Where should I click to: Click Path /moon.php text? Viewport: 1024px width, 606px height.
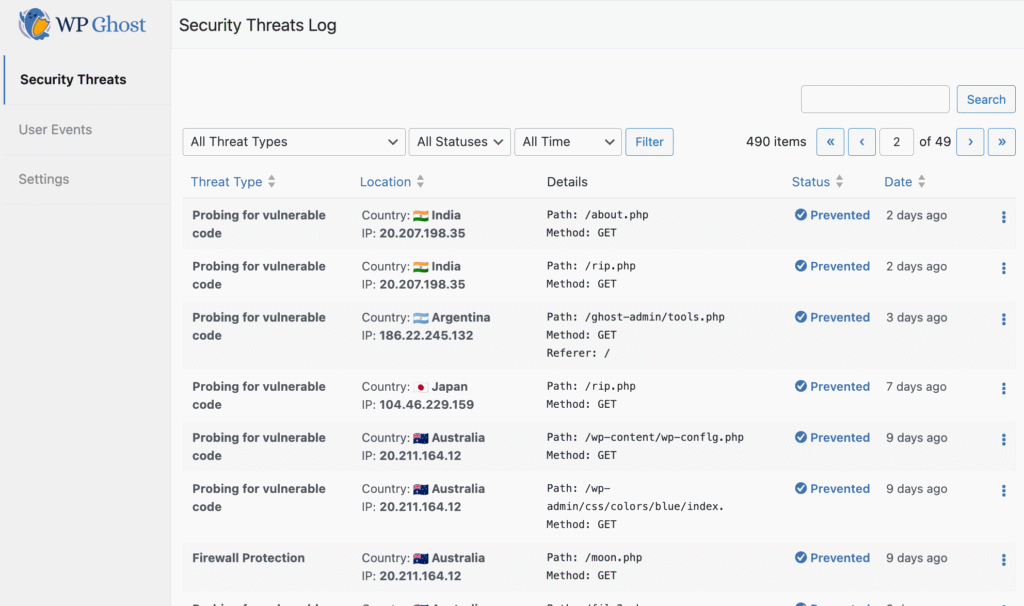tap(594, 557)
